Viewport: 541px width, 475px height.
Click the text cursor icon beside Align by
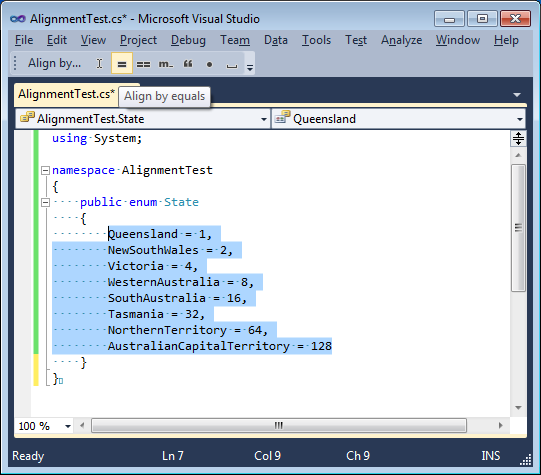pyautogui.click(x=99, y=63)
